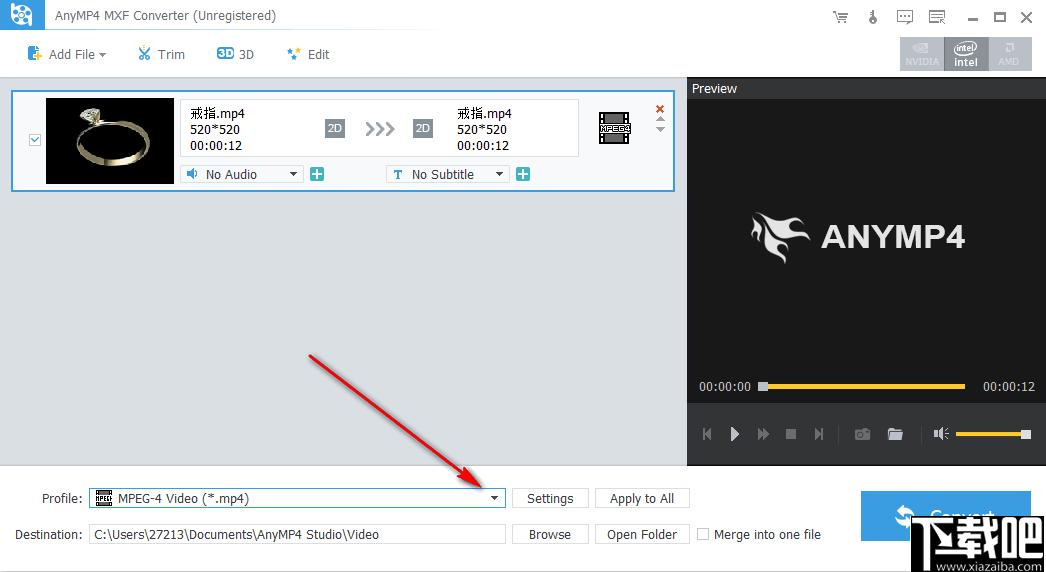The width and height of the screenshot is (1046, 572).
Task: Select NVIDIA acceleration option
Action: coord(922,54)
